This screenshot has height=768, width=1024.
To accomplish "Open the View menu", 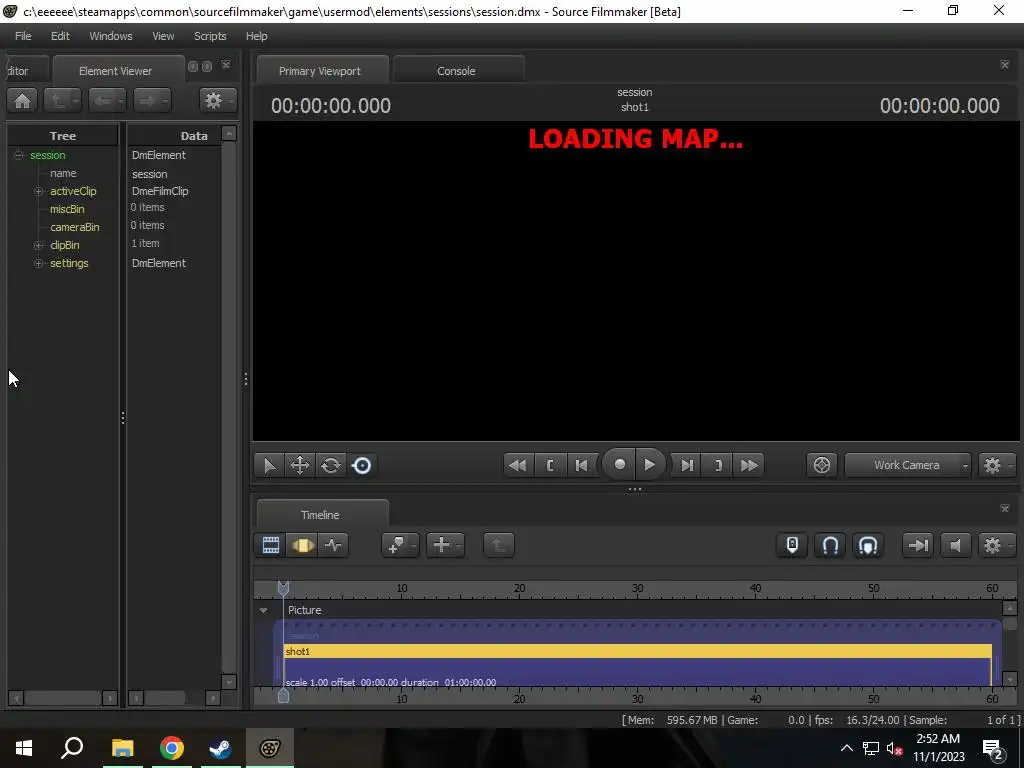I will click(x=163, y=36).
